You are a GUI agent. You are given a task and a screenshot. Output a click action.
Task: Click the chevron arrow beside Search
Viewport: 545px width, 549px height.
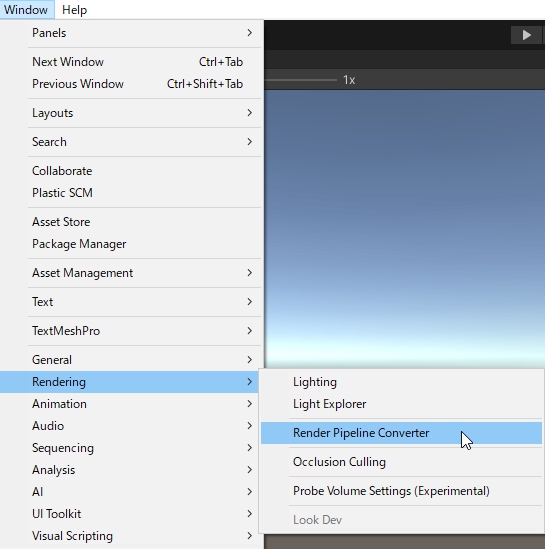(x=250, y=142)
